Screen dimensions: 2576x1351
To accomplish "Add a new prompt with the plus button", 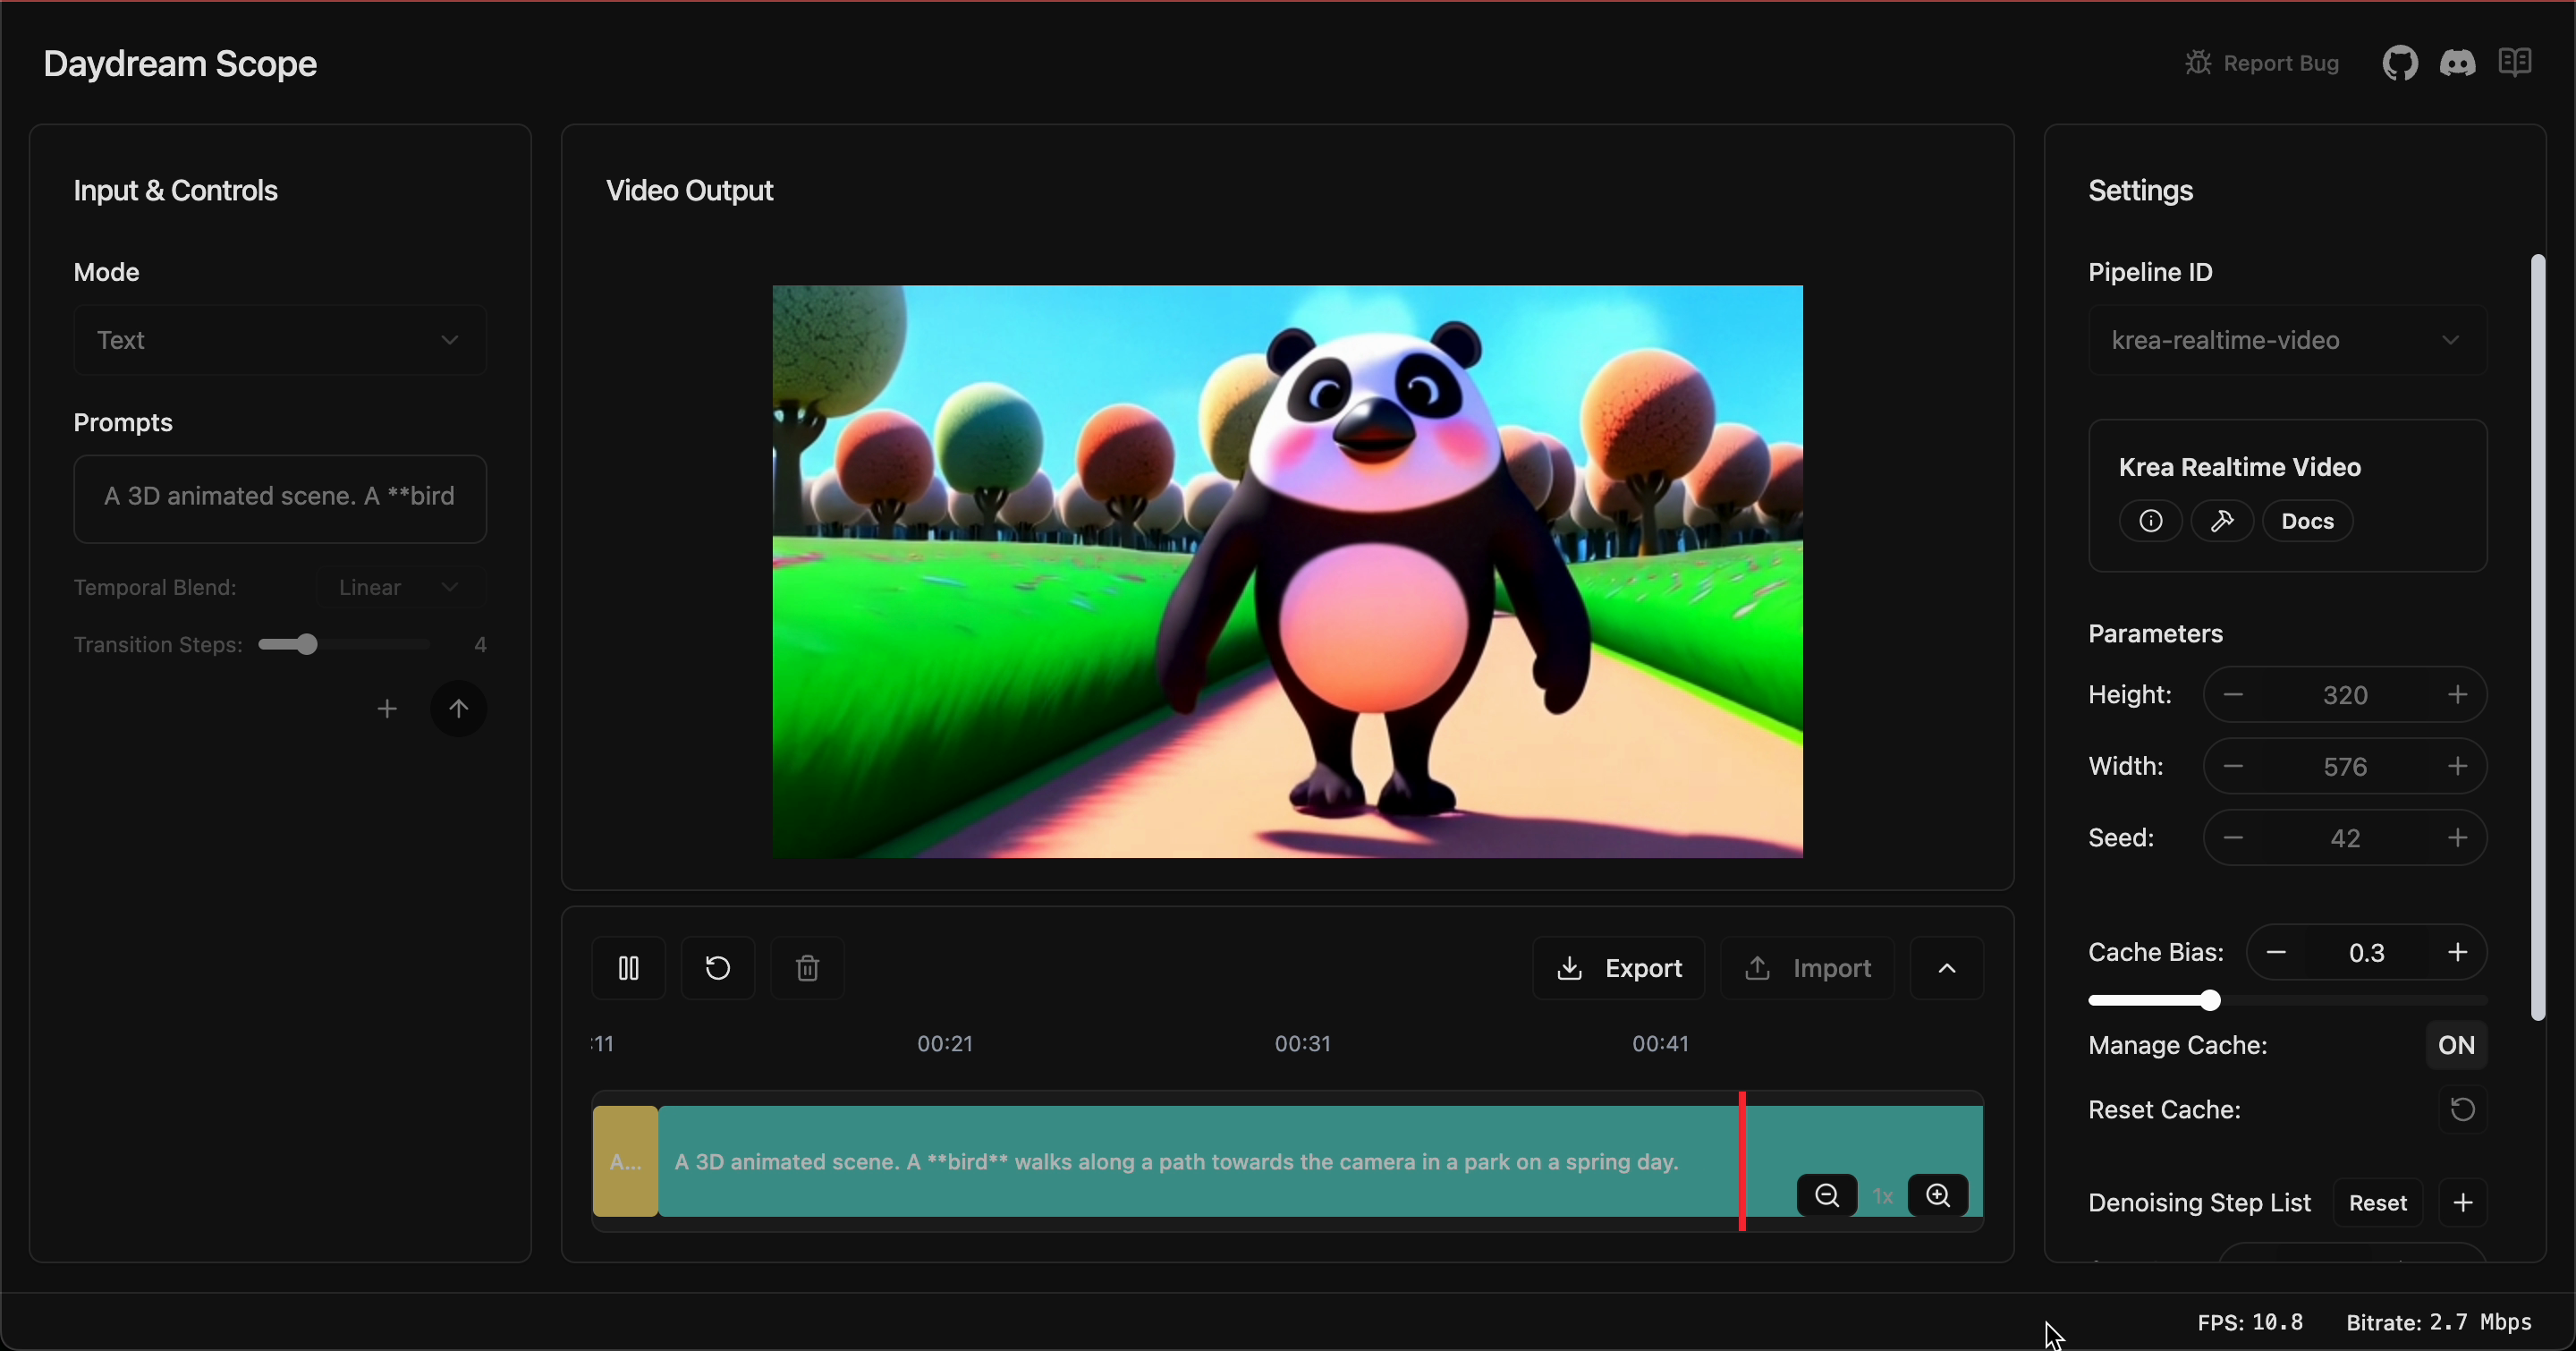I will [386, 709].
